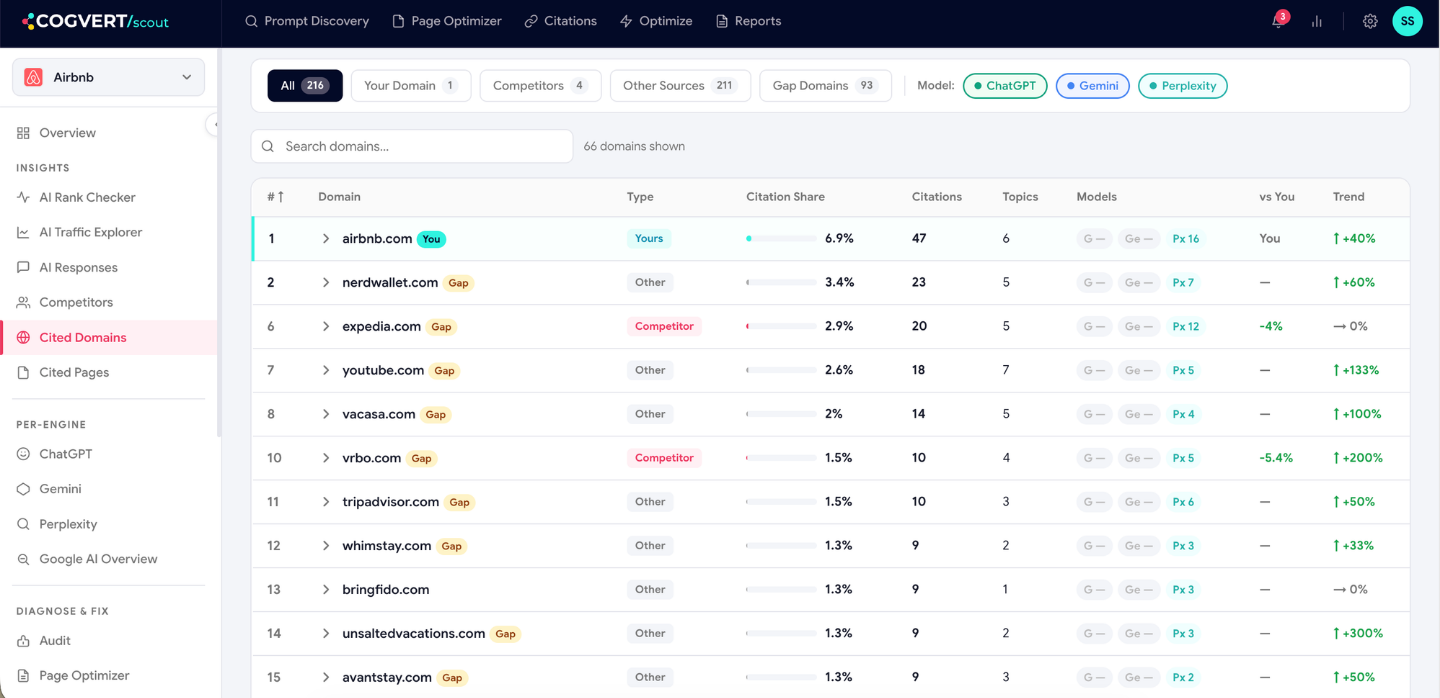Open the Optimize top menu
The height and width of the screenshot is (698, 1440).
(x=656, y=21)
